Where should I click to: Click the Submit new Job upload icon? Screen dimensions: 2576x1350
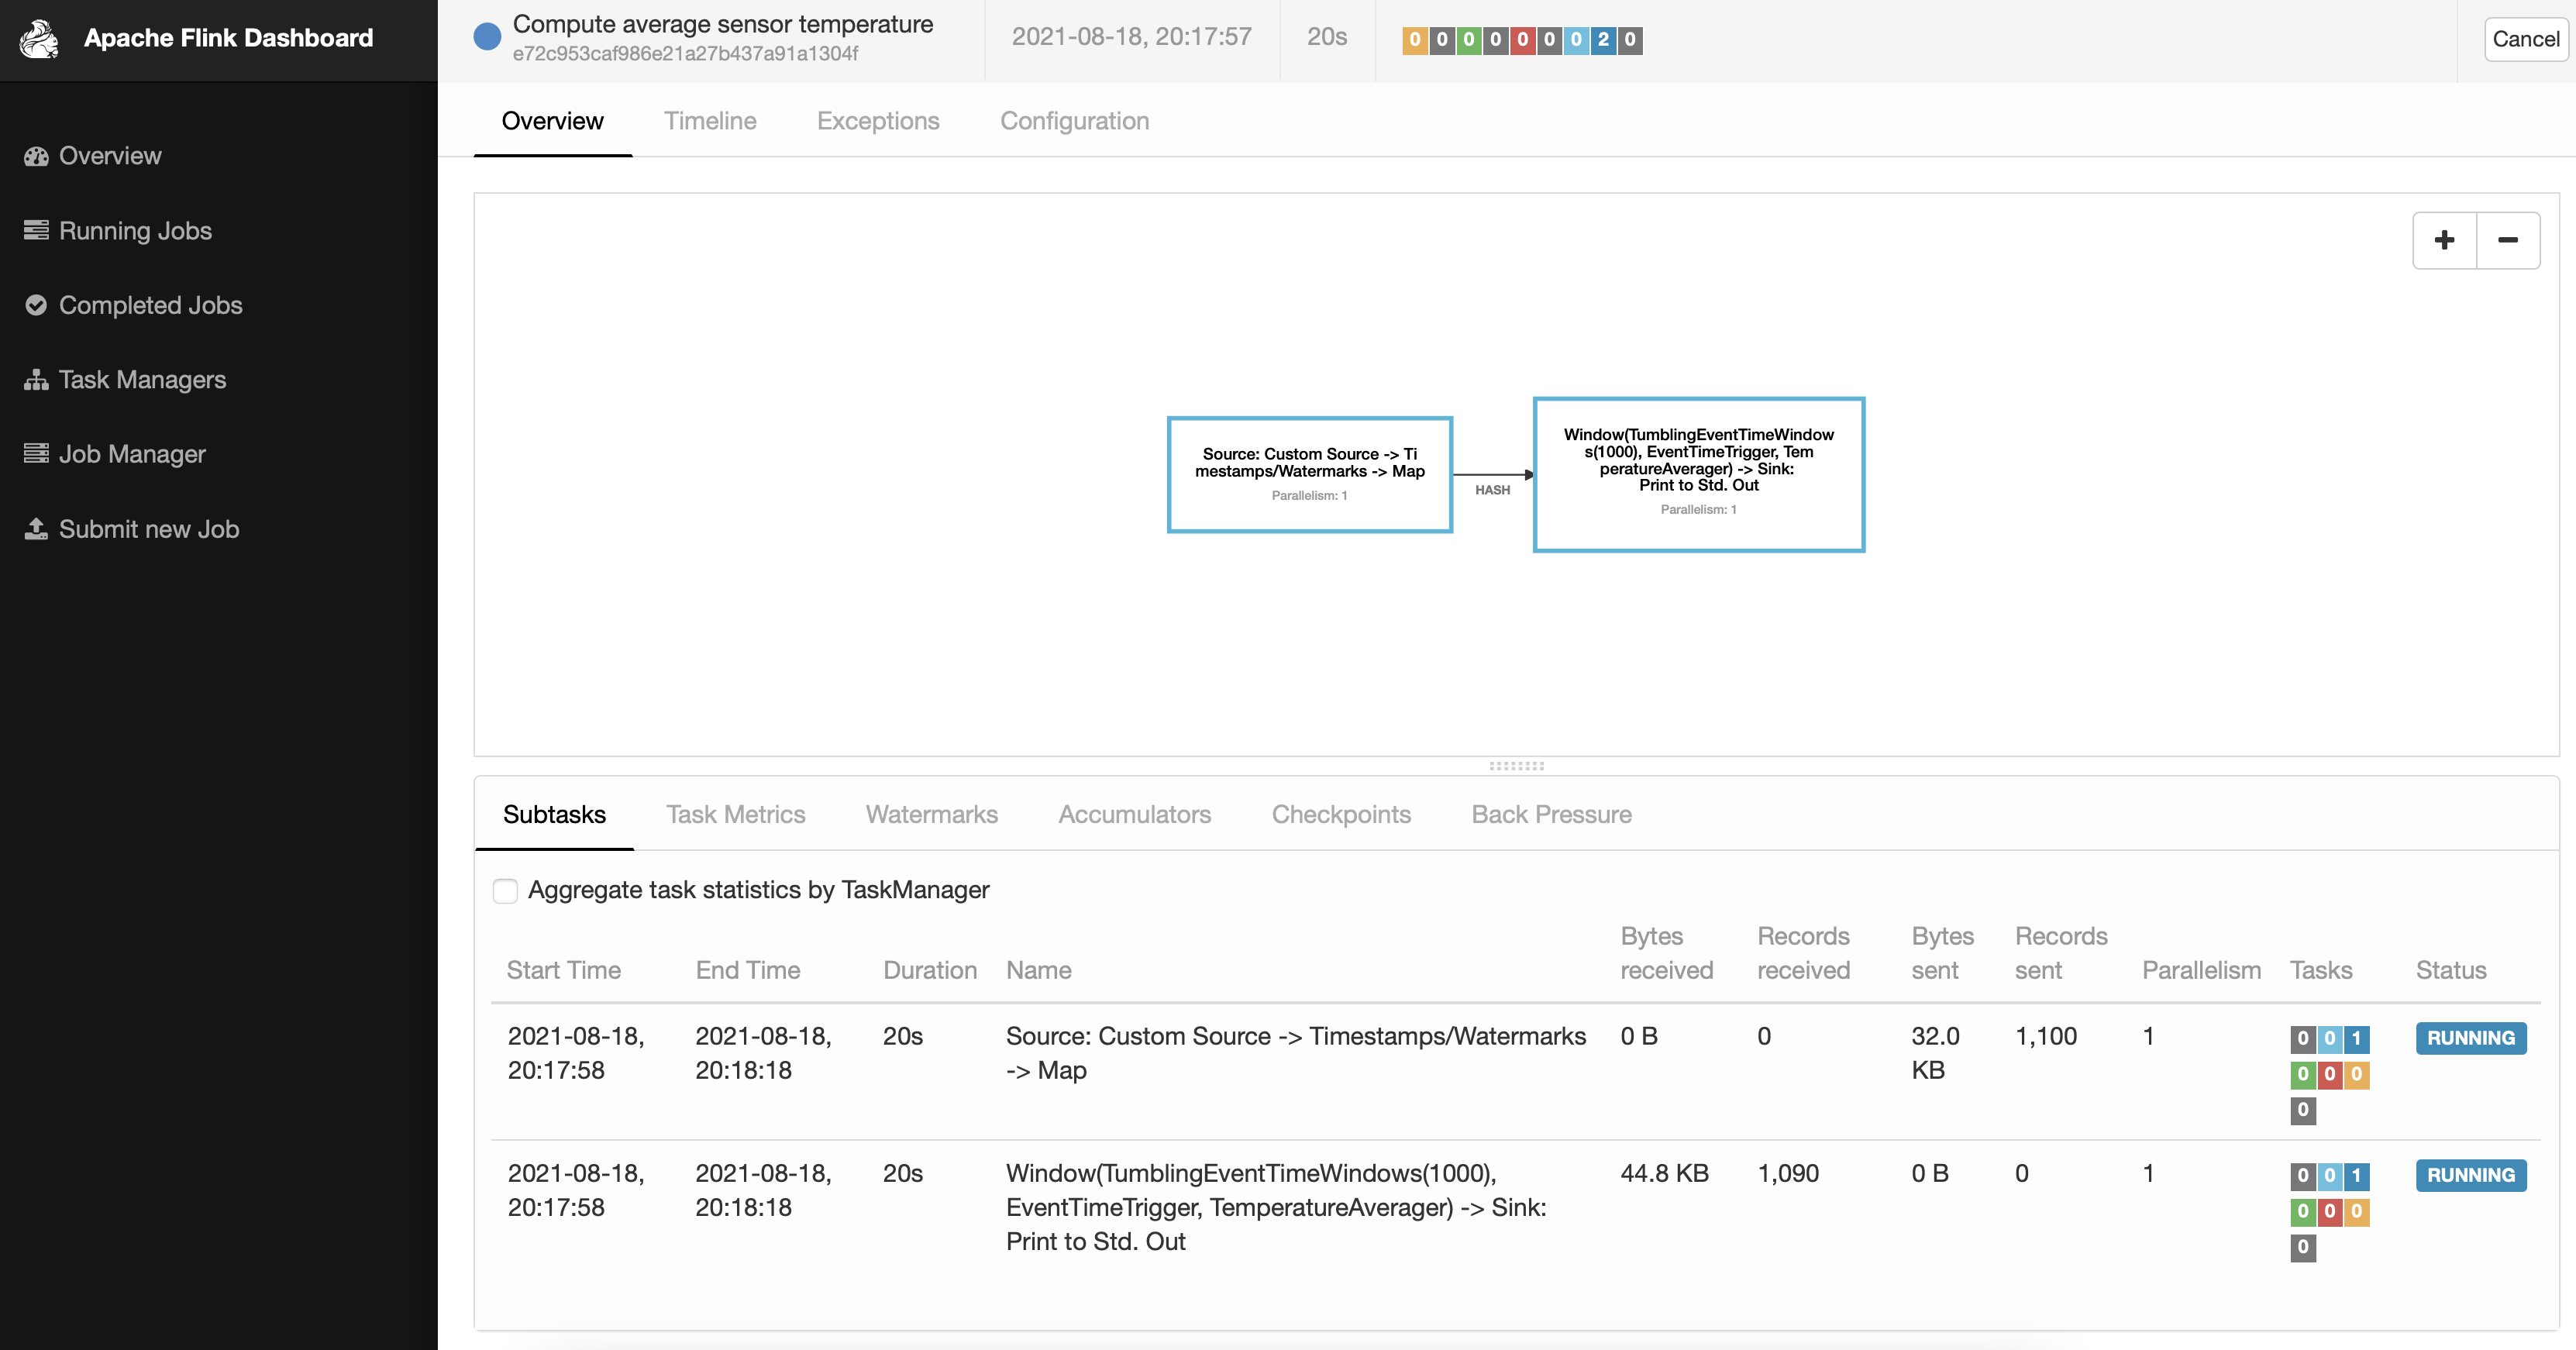[x=36, y=528]
